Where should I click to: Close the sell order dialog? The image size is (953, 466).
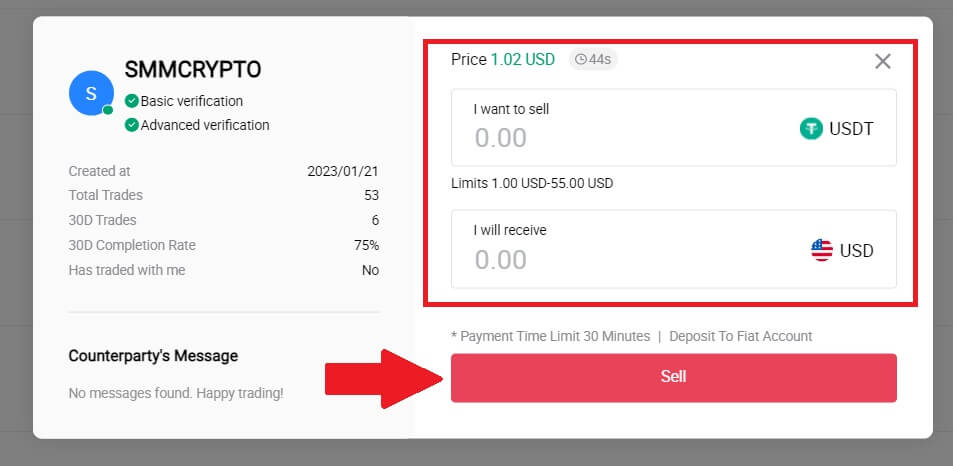coord(882,61)
